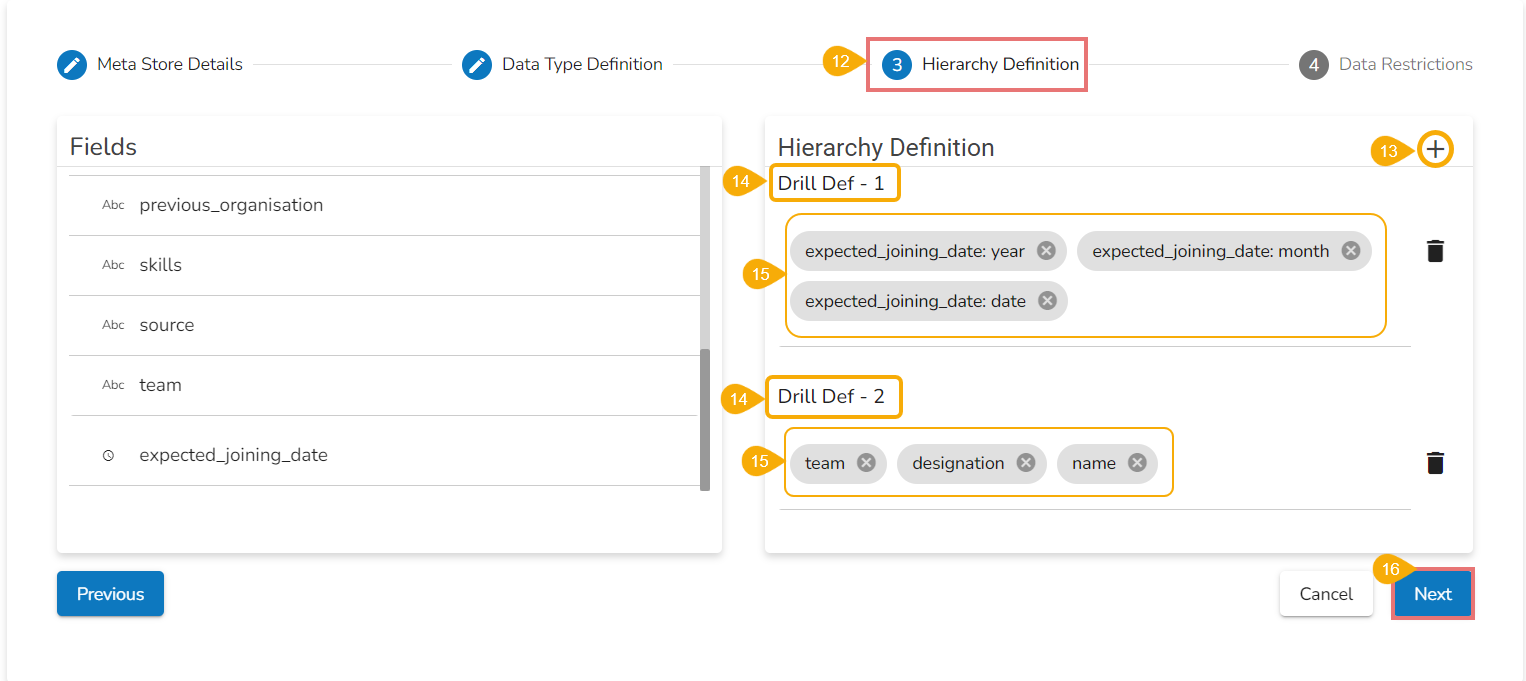Click the Cancel button

pos(1326,594)
